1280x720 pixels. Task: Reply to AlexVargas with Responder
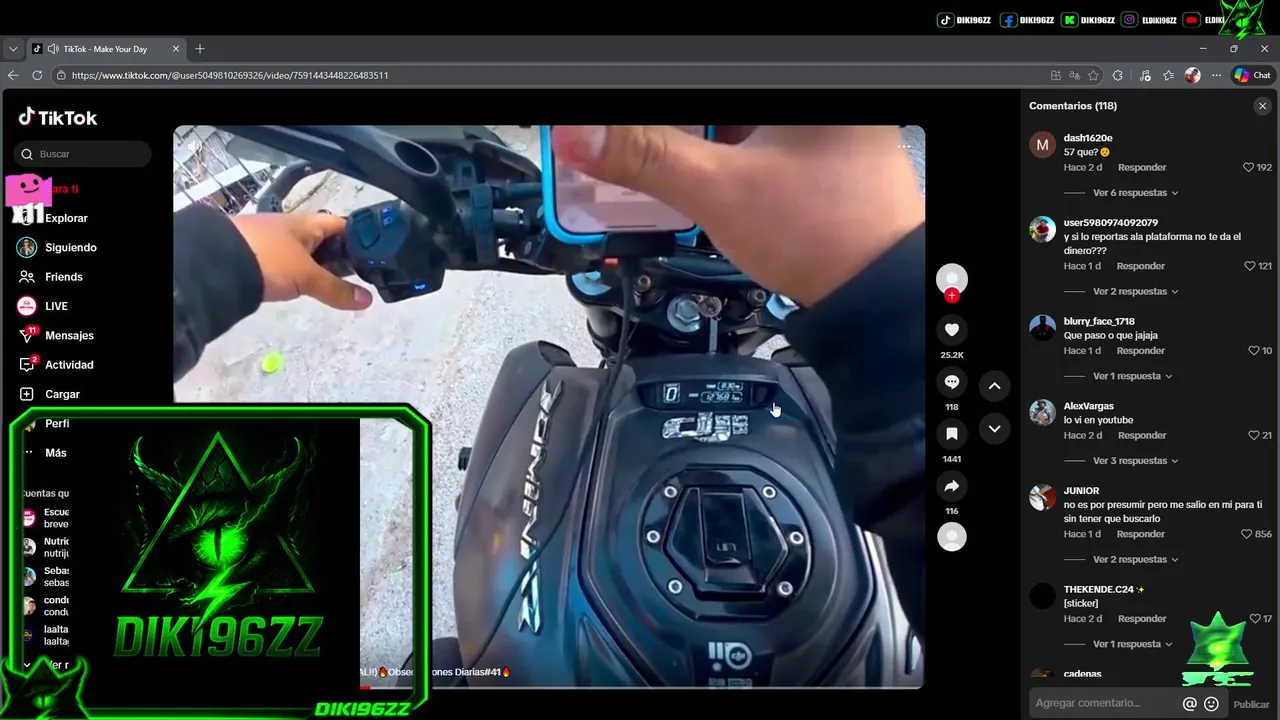(x=1141, y=435)
